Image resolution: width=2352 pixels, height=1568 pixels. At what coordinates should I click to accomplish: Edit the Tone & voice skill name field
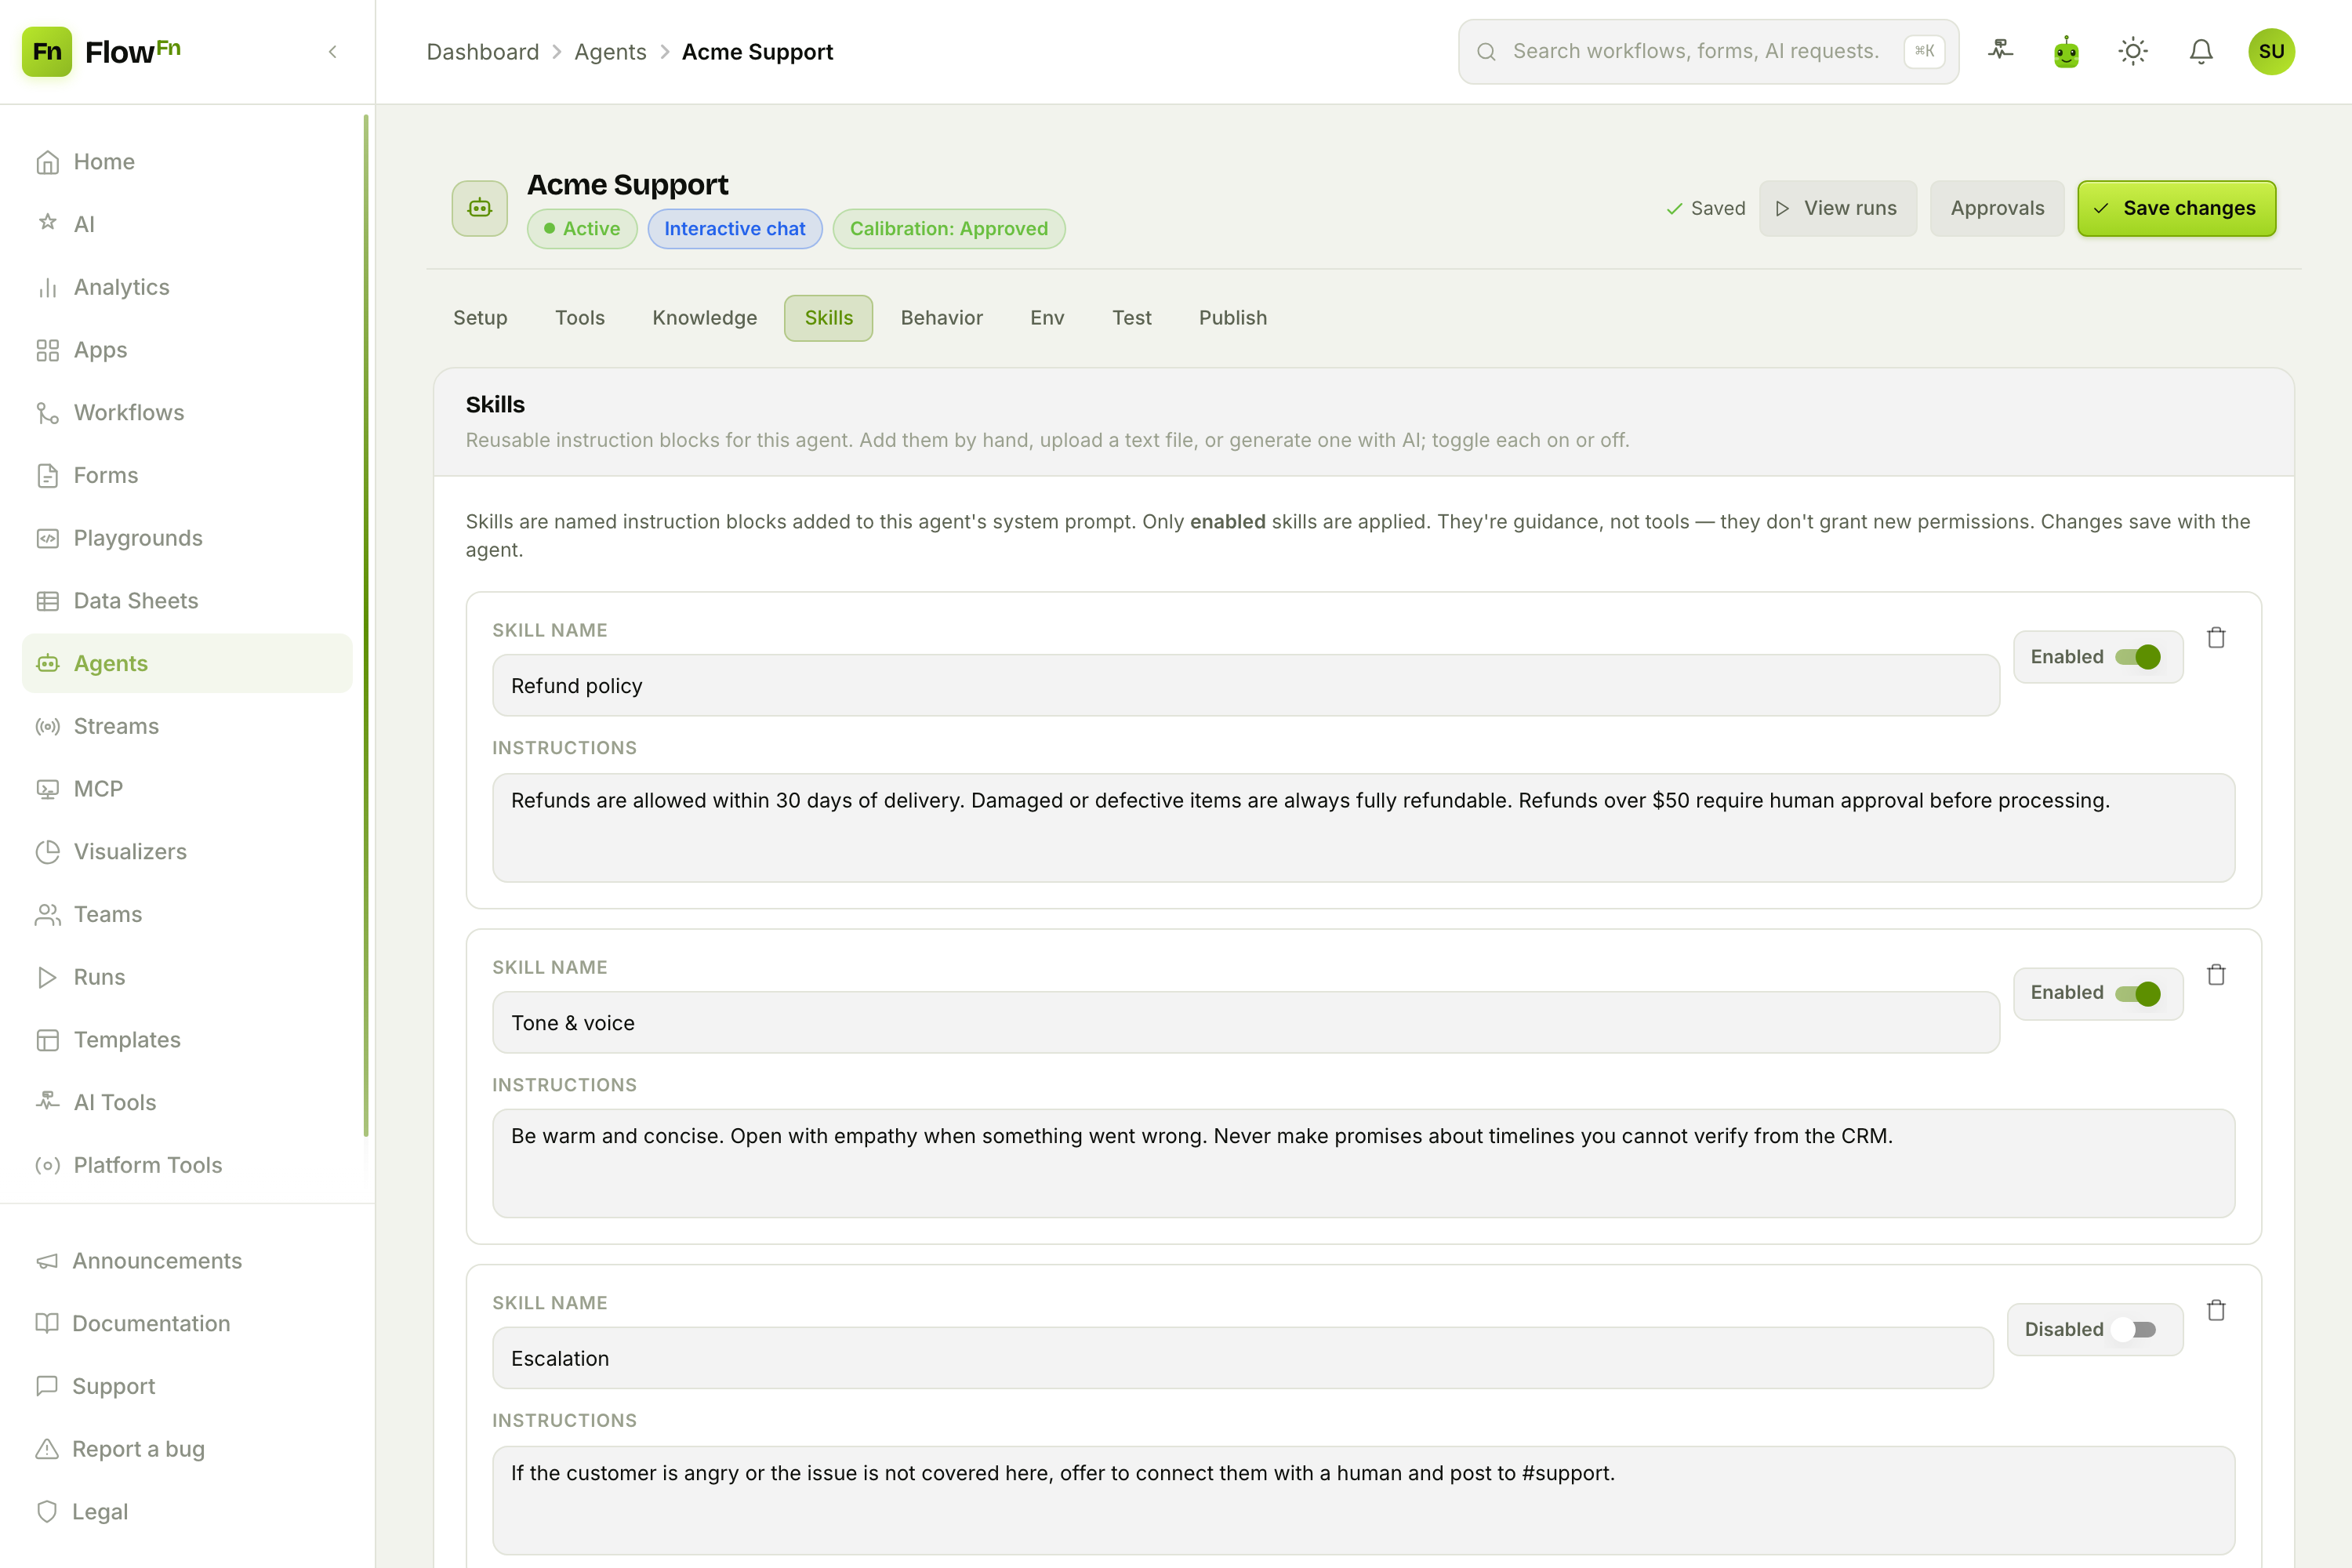point(1246,1022)
